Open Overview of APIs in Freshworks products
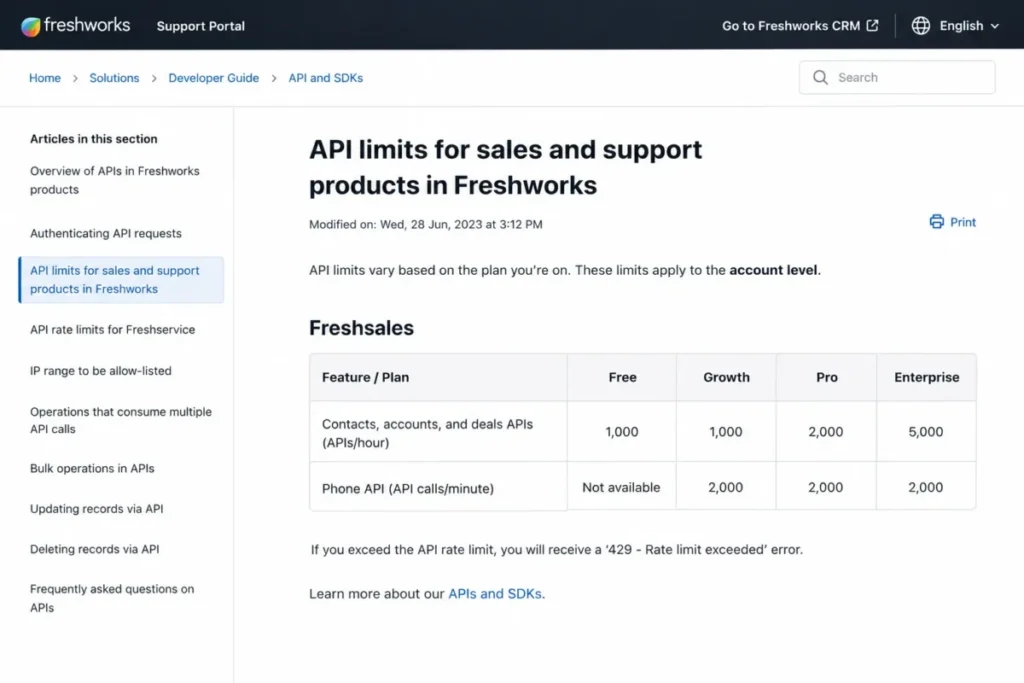Viewport: 1024px width, 683px height. (115, 180)
